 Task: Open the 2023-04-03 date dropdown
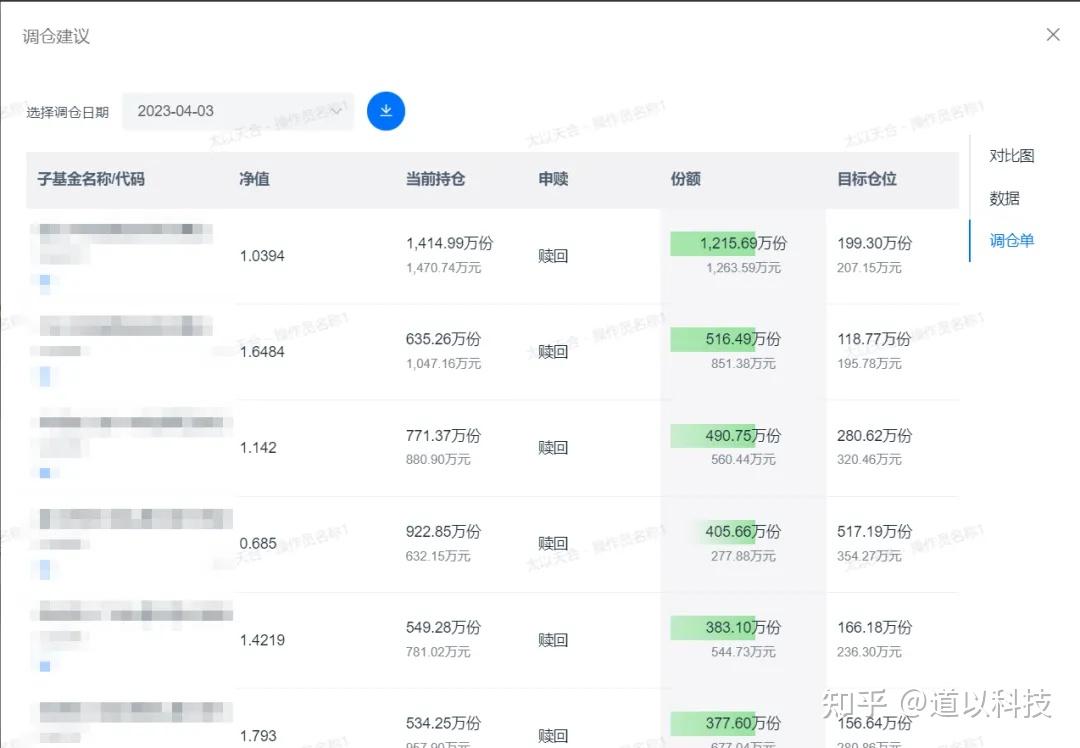[238, 111]
